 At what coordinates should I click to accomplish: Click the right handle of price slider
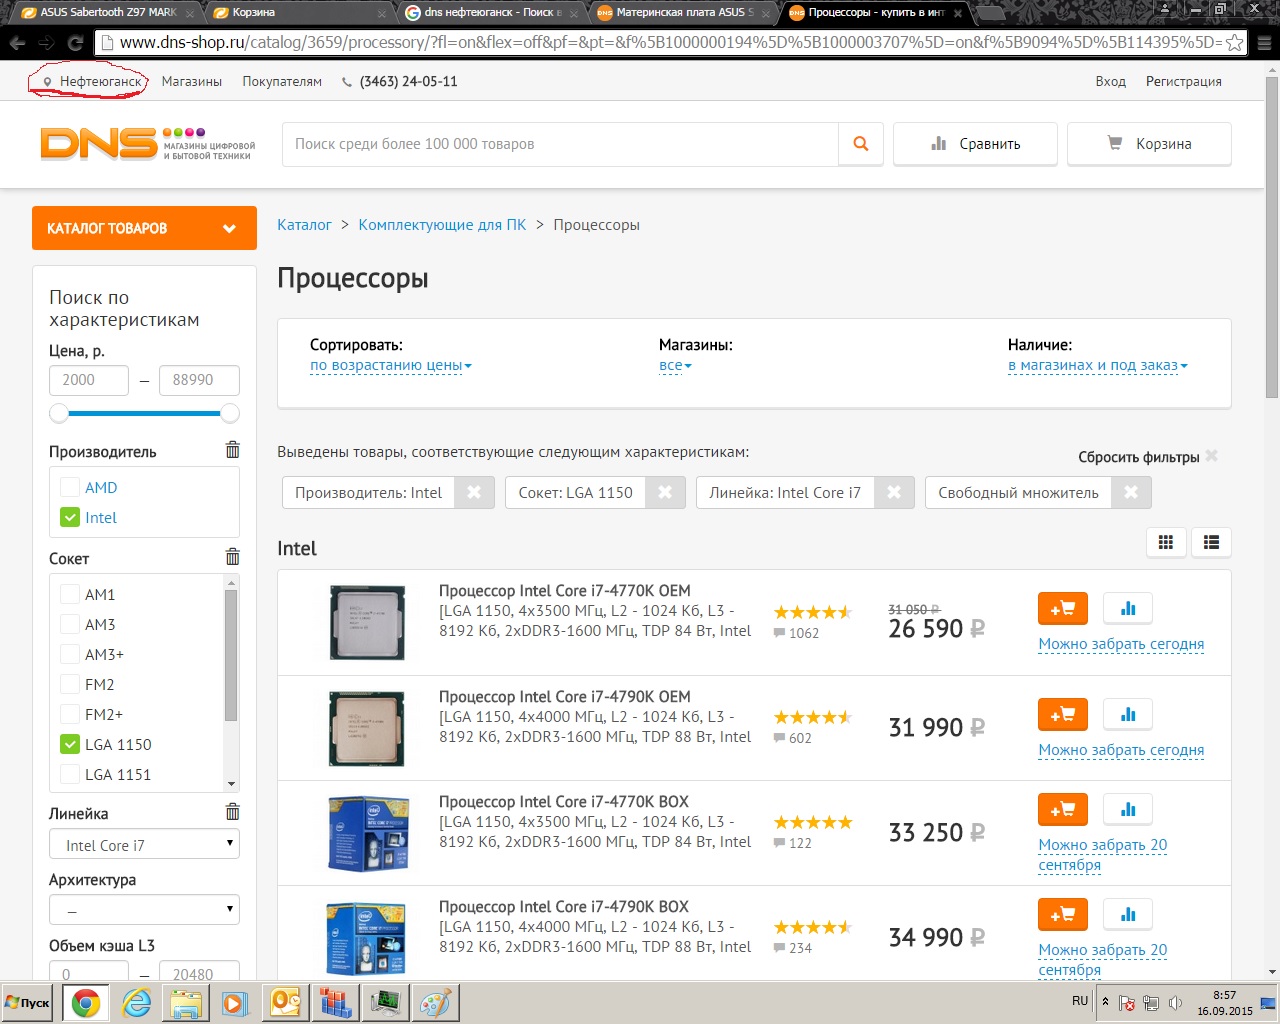[x=230, y=413]
